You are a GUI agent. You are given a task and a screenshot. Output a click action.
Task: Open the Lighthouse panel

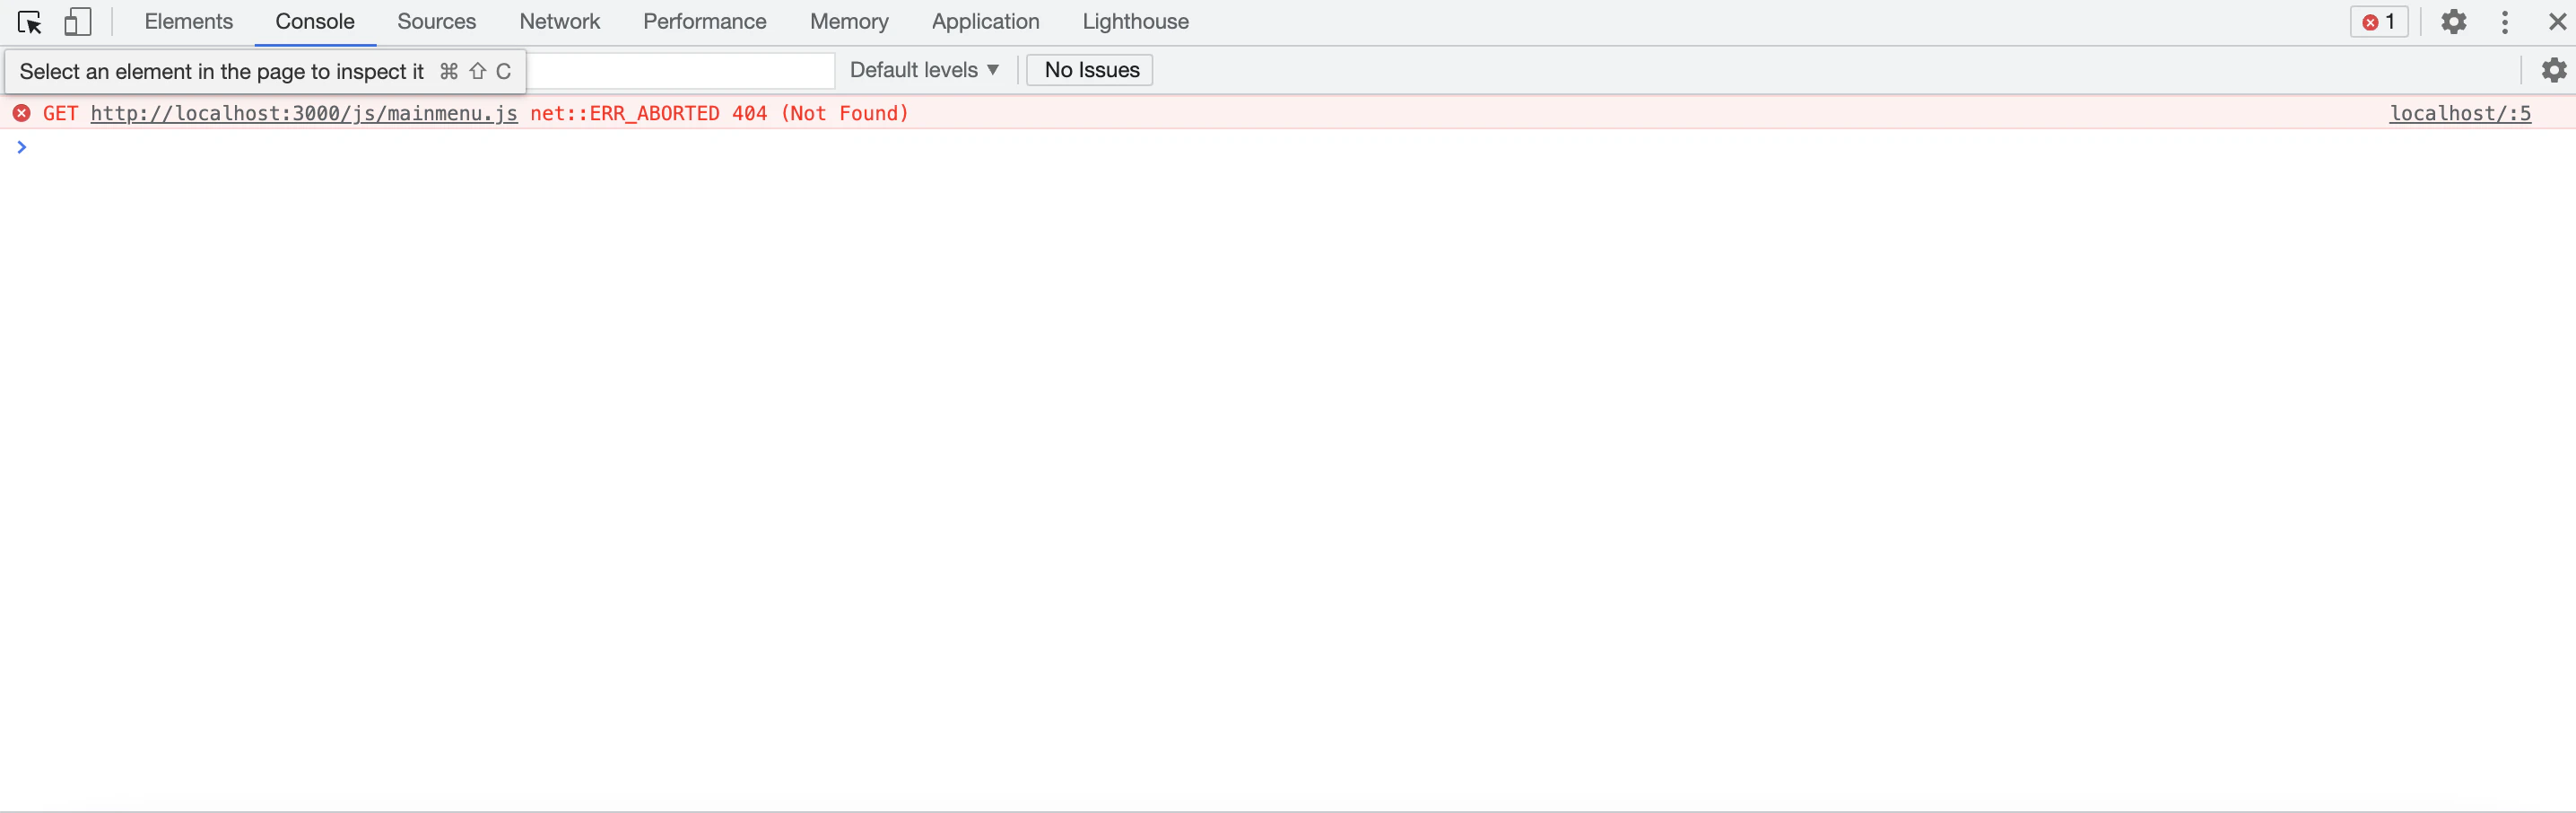(x=1134, y=21)
